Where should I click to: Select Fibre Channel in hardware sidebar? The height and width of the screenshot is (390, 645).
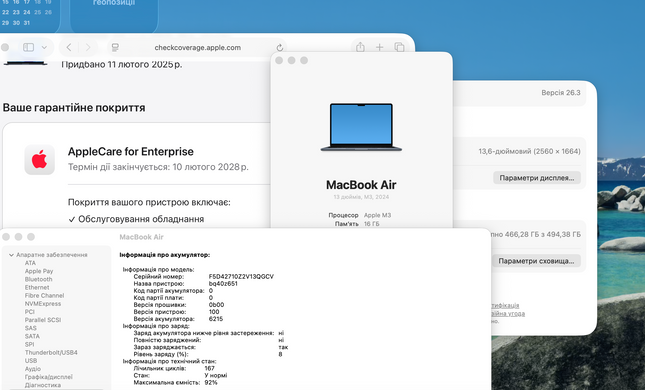44,295
